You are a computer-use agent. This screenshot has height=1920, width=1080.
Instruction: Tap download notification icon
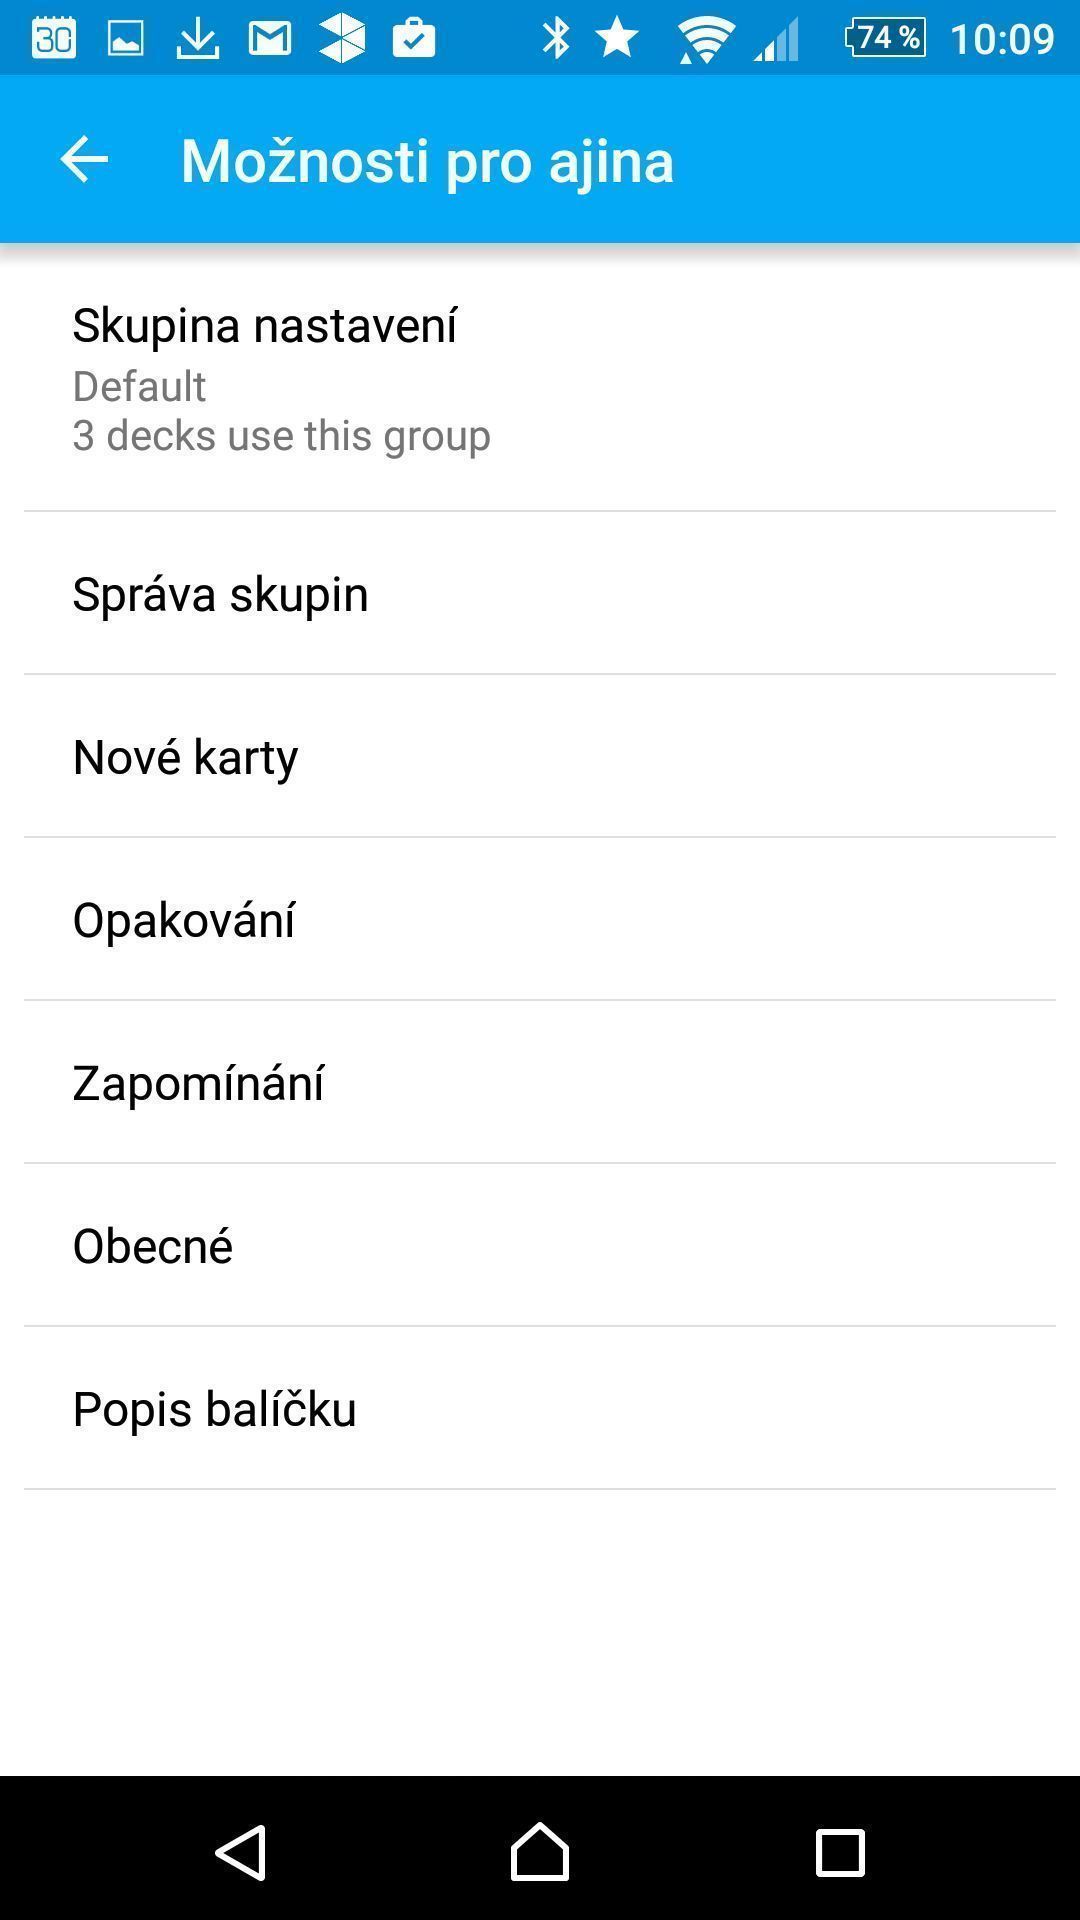coord(198,38)
